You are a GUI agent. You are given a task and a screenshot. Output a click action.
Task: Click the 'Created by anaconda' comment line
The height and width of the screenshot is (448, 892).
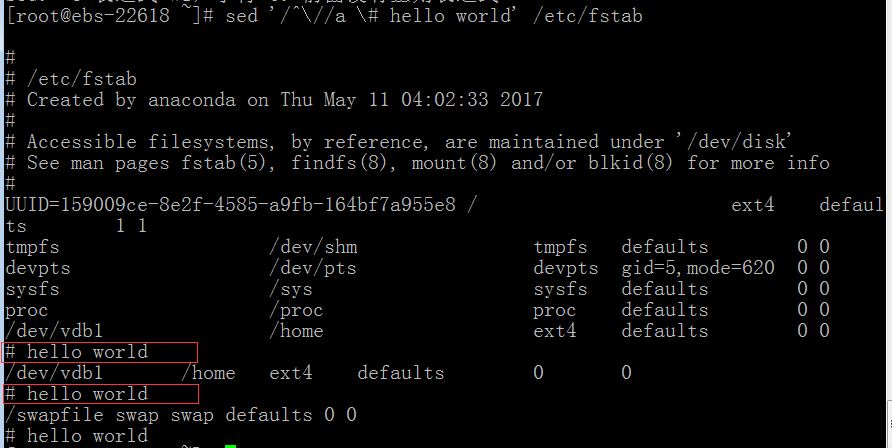[x=274, y=100]
